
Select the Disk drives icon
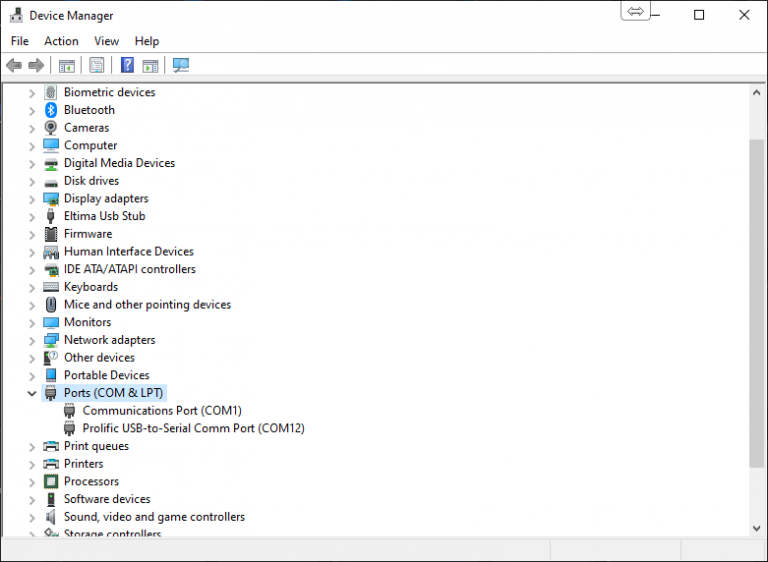(x=50, y=182)
